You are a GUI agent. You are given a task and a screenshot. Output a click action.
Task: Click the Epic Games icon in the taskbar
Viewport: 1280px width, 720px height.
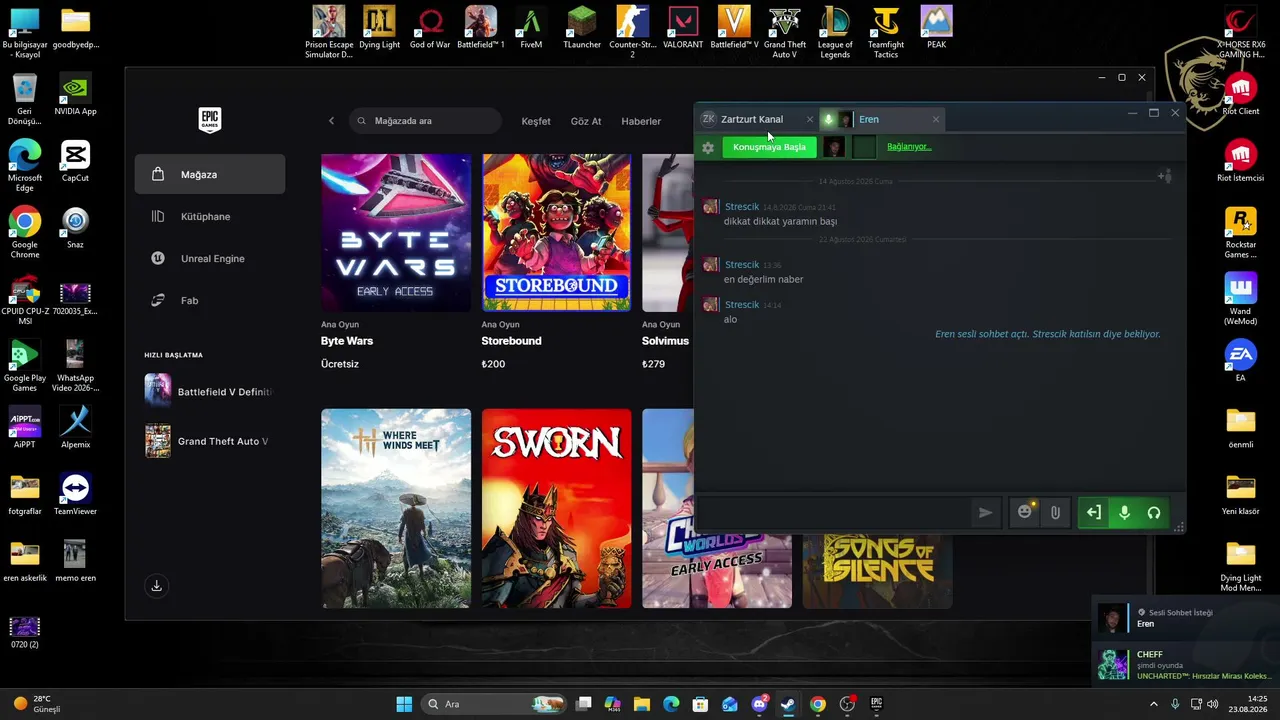point(876,704)
